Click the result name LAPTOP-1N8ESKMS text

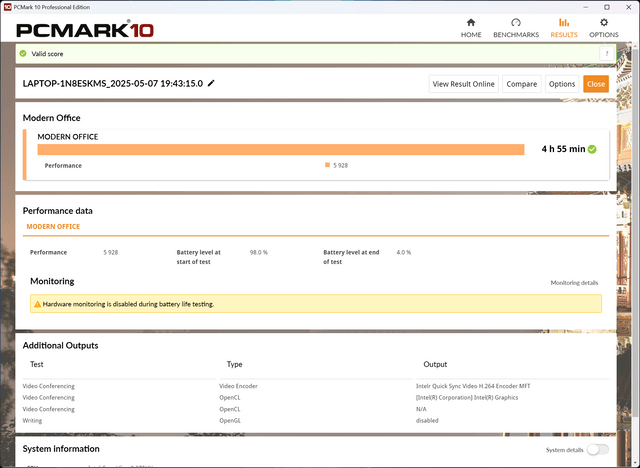pos(113,83)
